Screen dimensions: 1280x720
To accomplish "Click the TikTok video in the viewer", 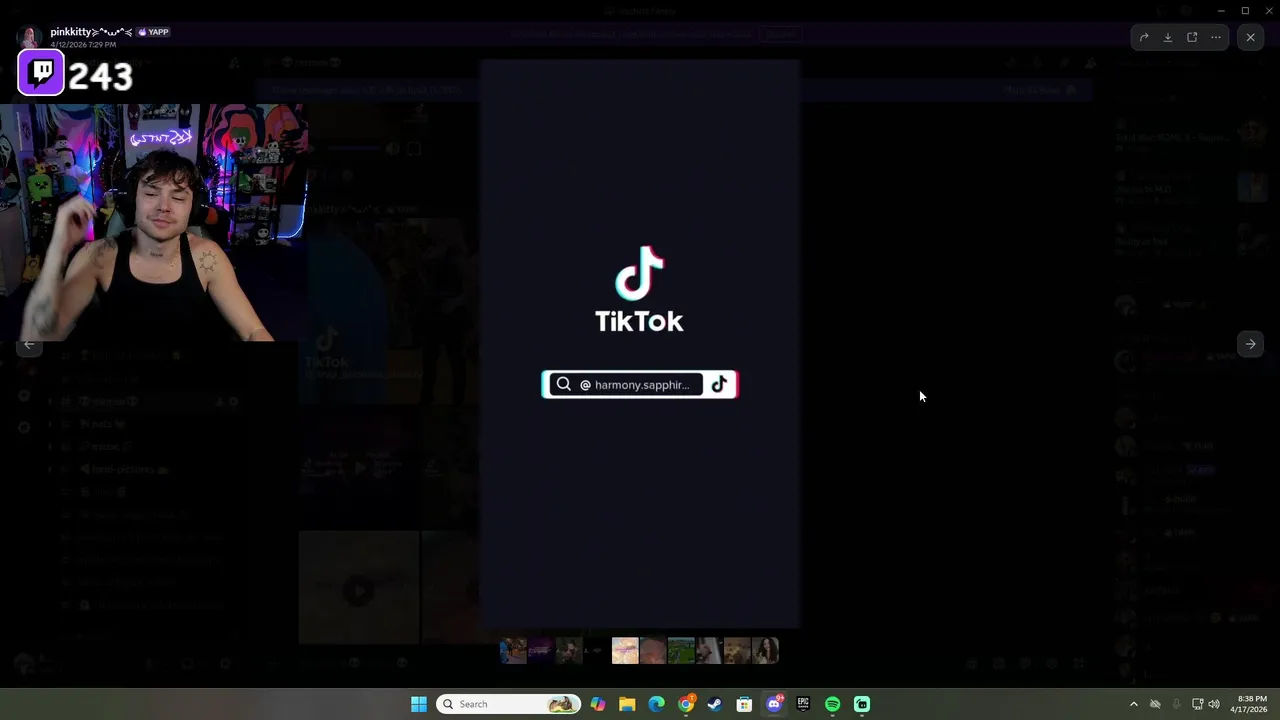I will click(640, 343).
